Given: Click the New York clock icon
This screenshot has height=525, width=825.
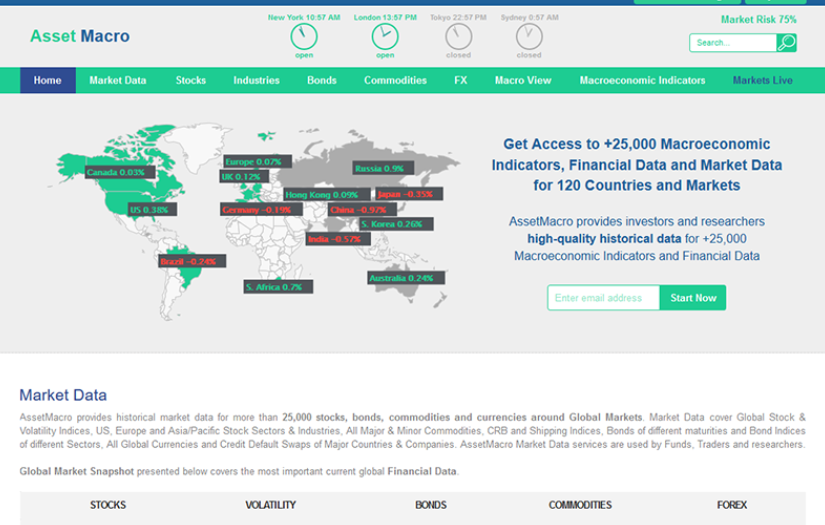Looking at the screenshot, I should (x=304, y=37).
